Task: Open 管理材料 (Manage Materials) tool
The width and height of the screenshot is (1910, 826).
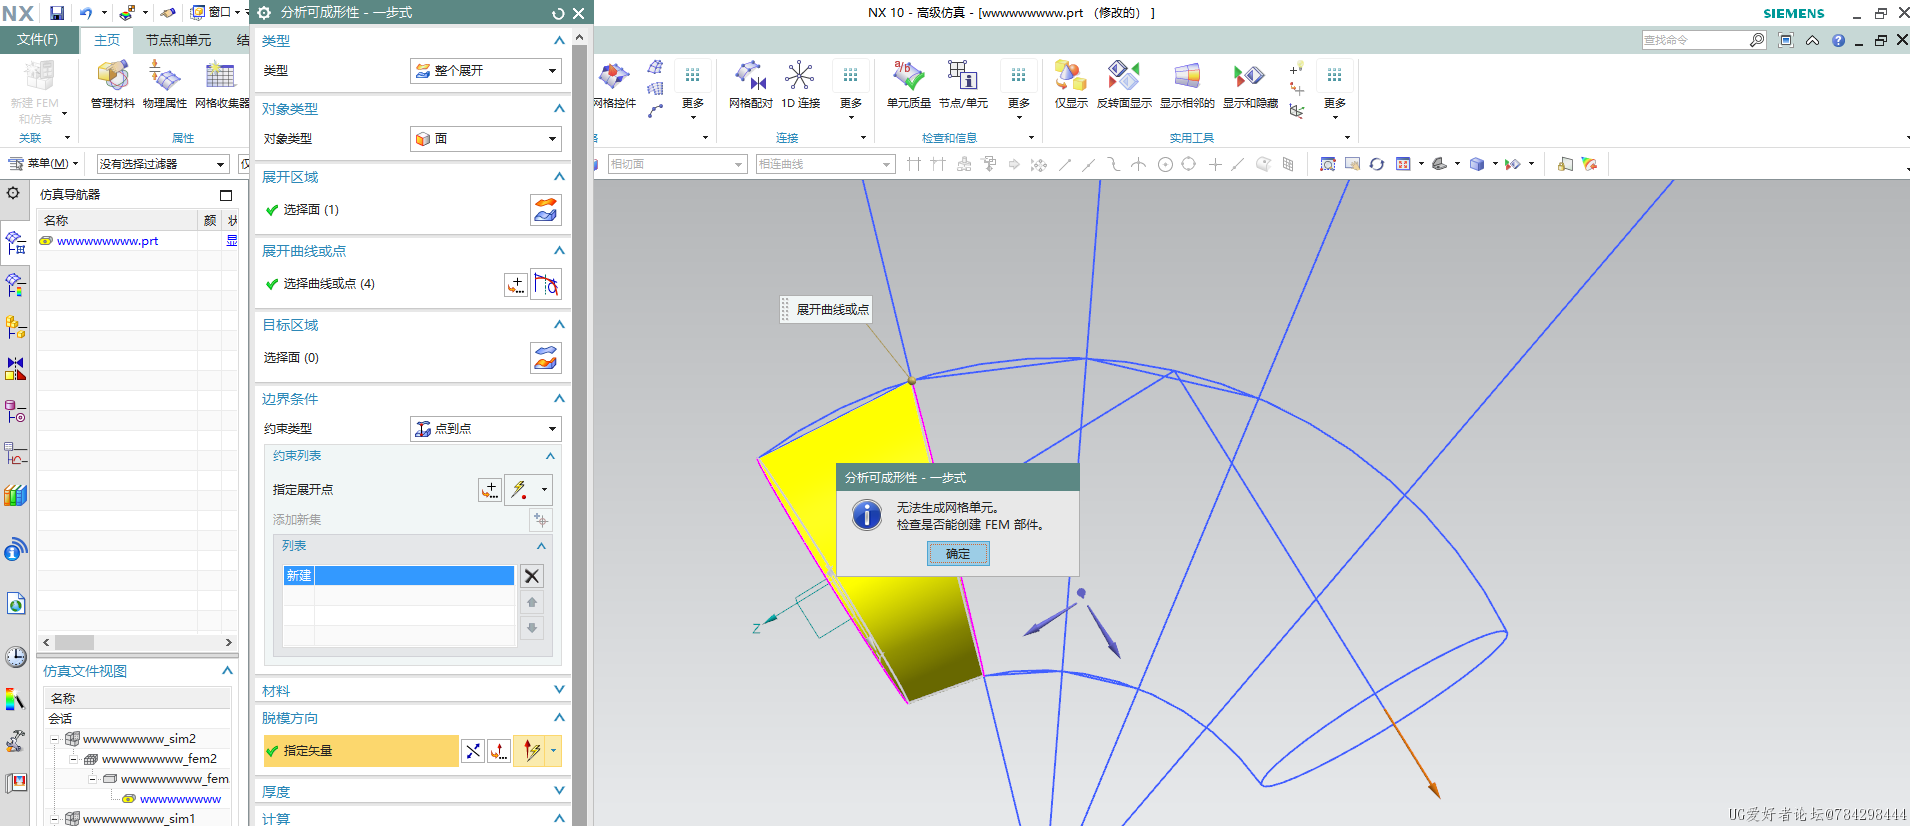Action: [x=112, y=85]
